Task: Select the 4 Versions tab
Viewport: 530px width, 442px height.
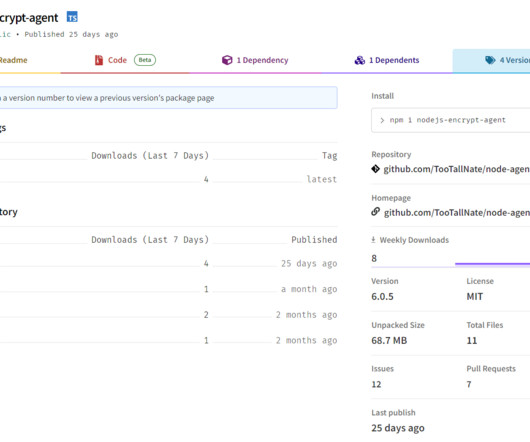Action: [491, 61]
